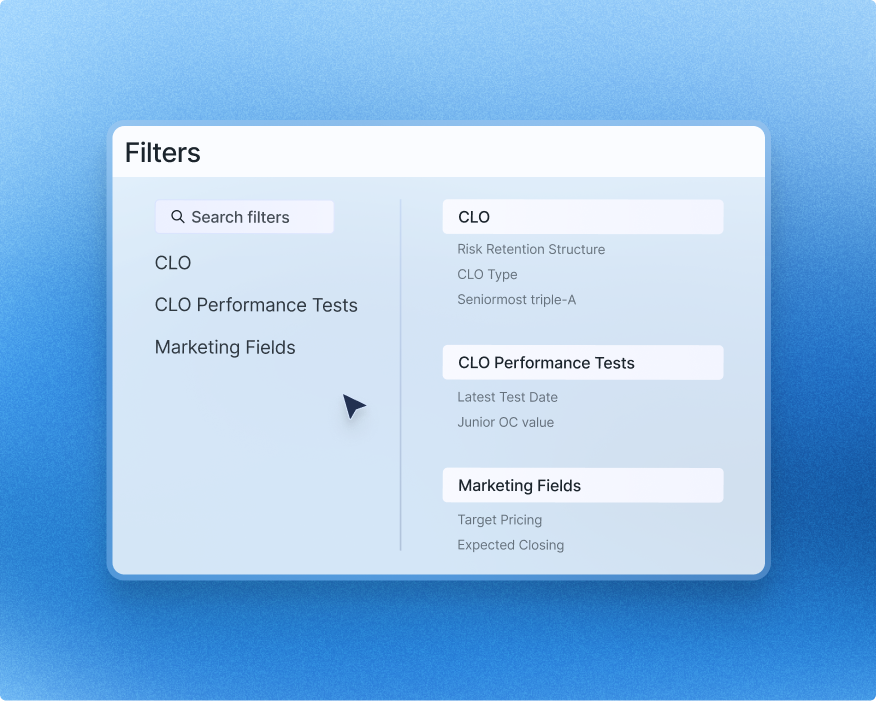This screenshot has width=876, height=701.
Task: Select CLO in the left sidebar
Action: (172, 263)
